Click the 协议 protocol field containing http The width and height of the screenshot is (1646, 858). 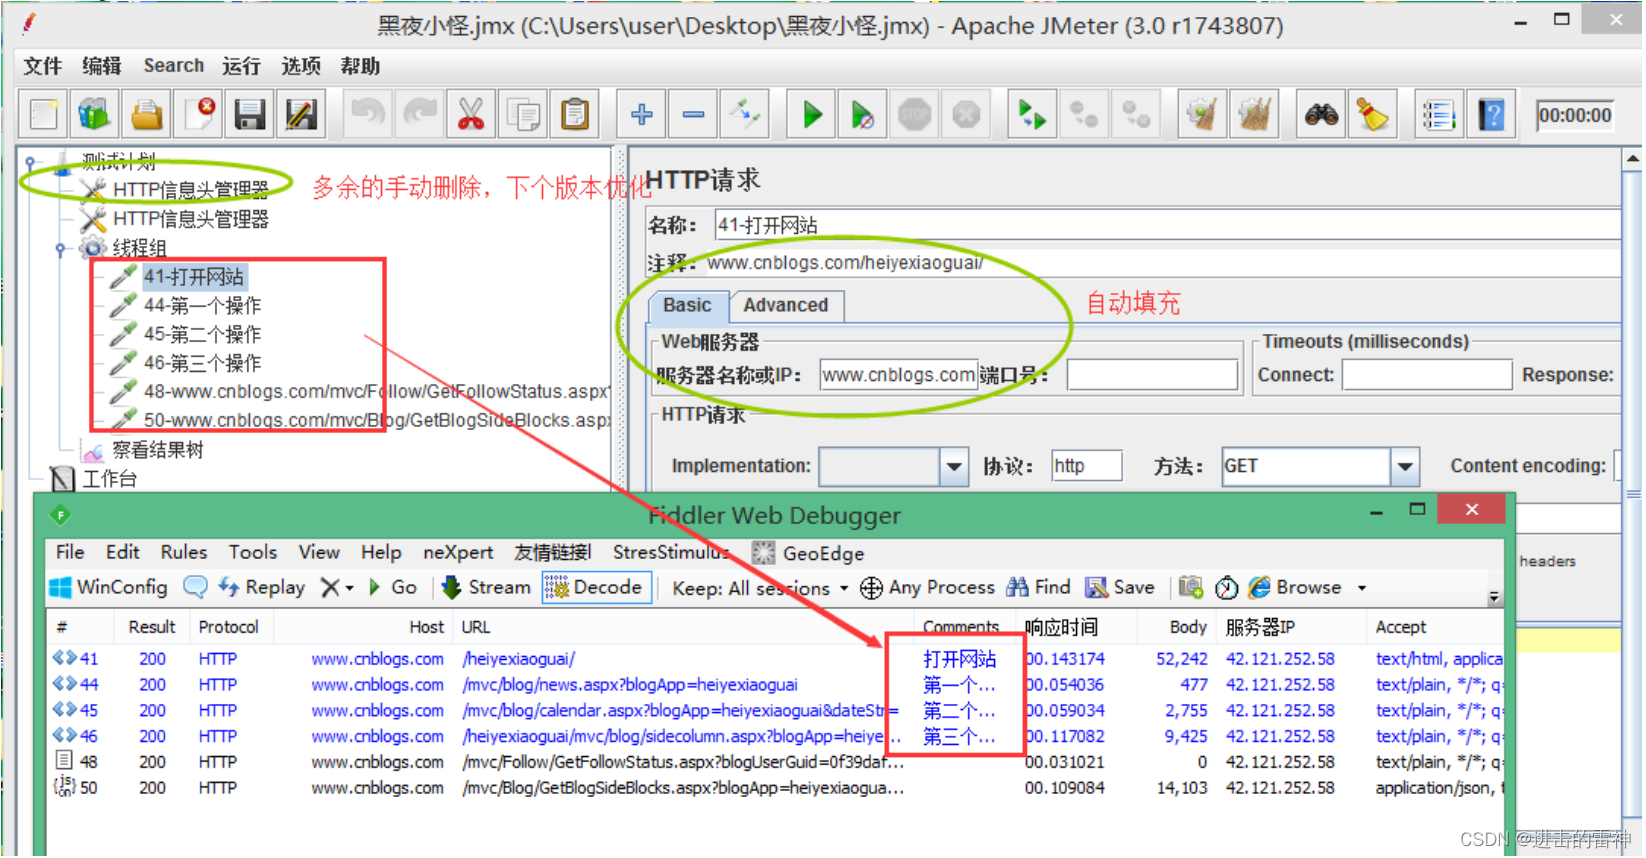[1086, 466]
